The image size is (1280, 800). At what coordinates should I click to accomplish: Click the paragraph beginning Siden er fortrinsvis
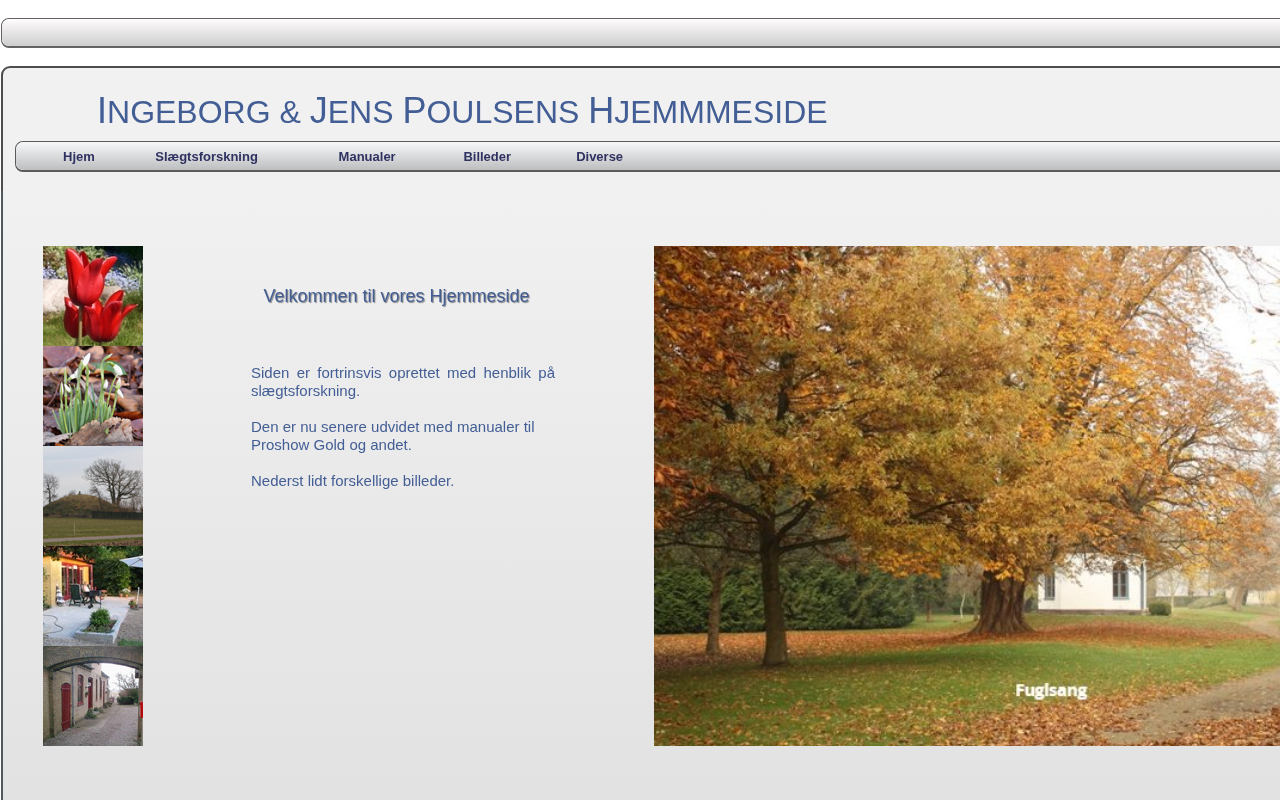pos(402,382)
